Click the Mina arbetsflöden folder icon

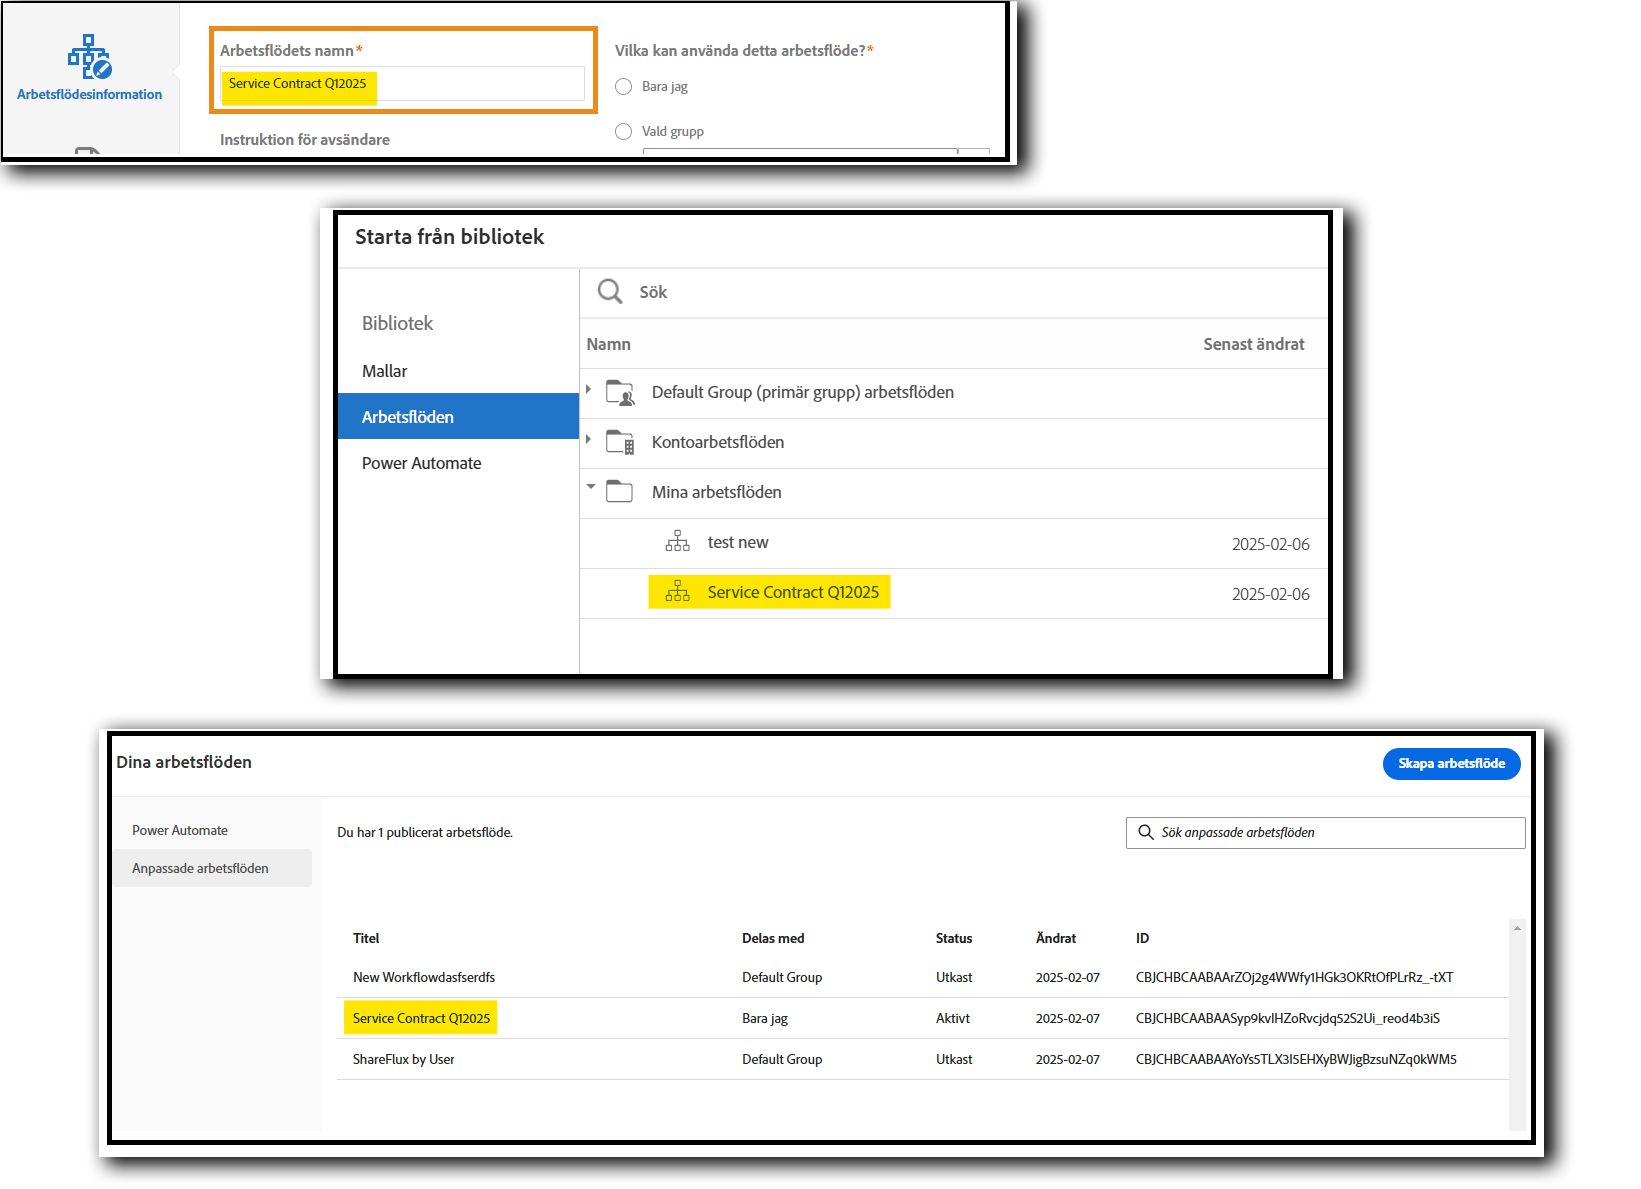(x=620, y=492)
